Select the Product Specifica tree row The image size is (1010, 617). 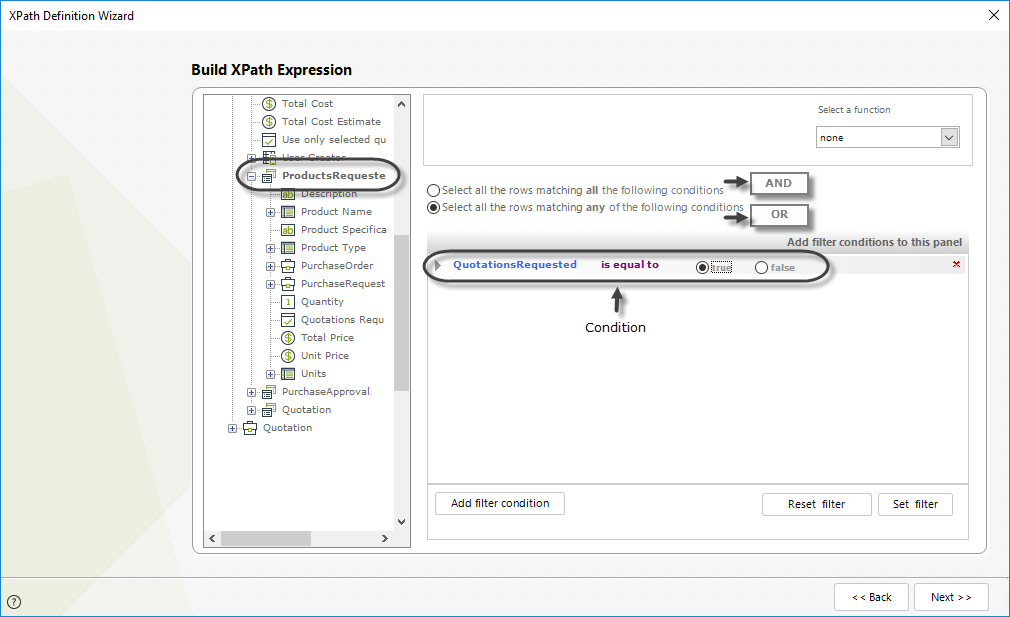[x=343, y=230]
